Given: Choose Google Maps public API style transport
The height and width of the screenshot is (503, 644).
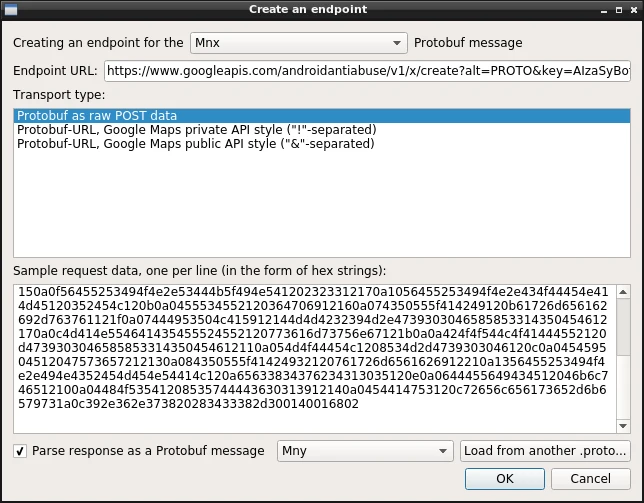Looking at the screenshot, I should (x=322, y=144).
